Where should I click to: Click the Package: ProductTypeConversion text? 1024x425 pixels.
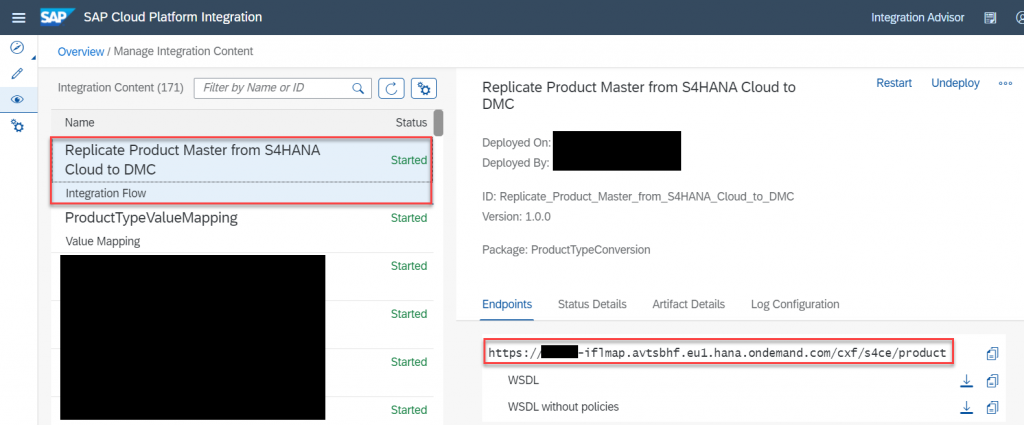pos(566,250)
